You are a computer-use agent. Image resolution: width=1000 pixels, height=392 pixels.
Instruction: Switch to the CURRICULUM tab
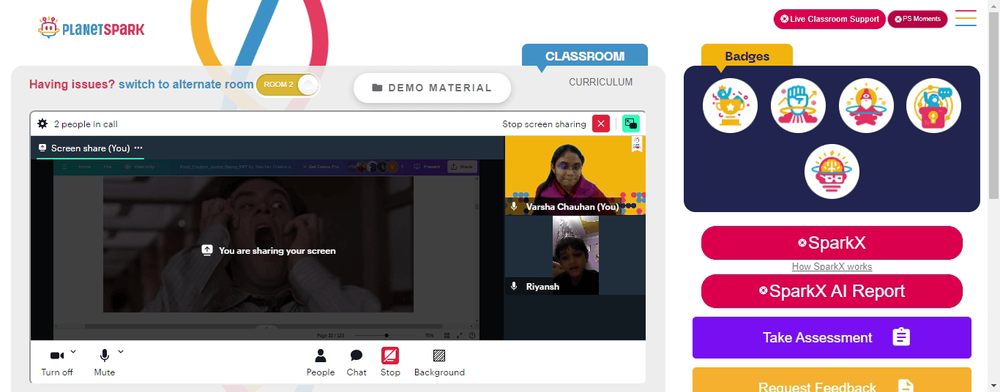[601, 82]
